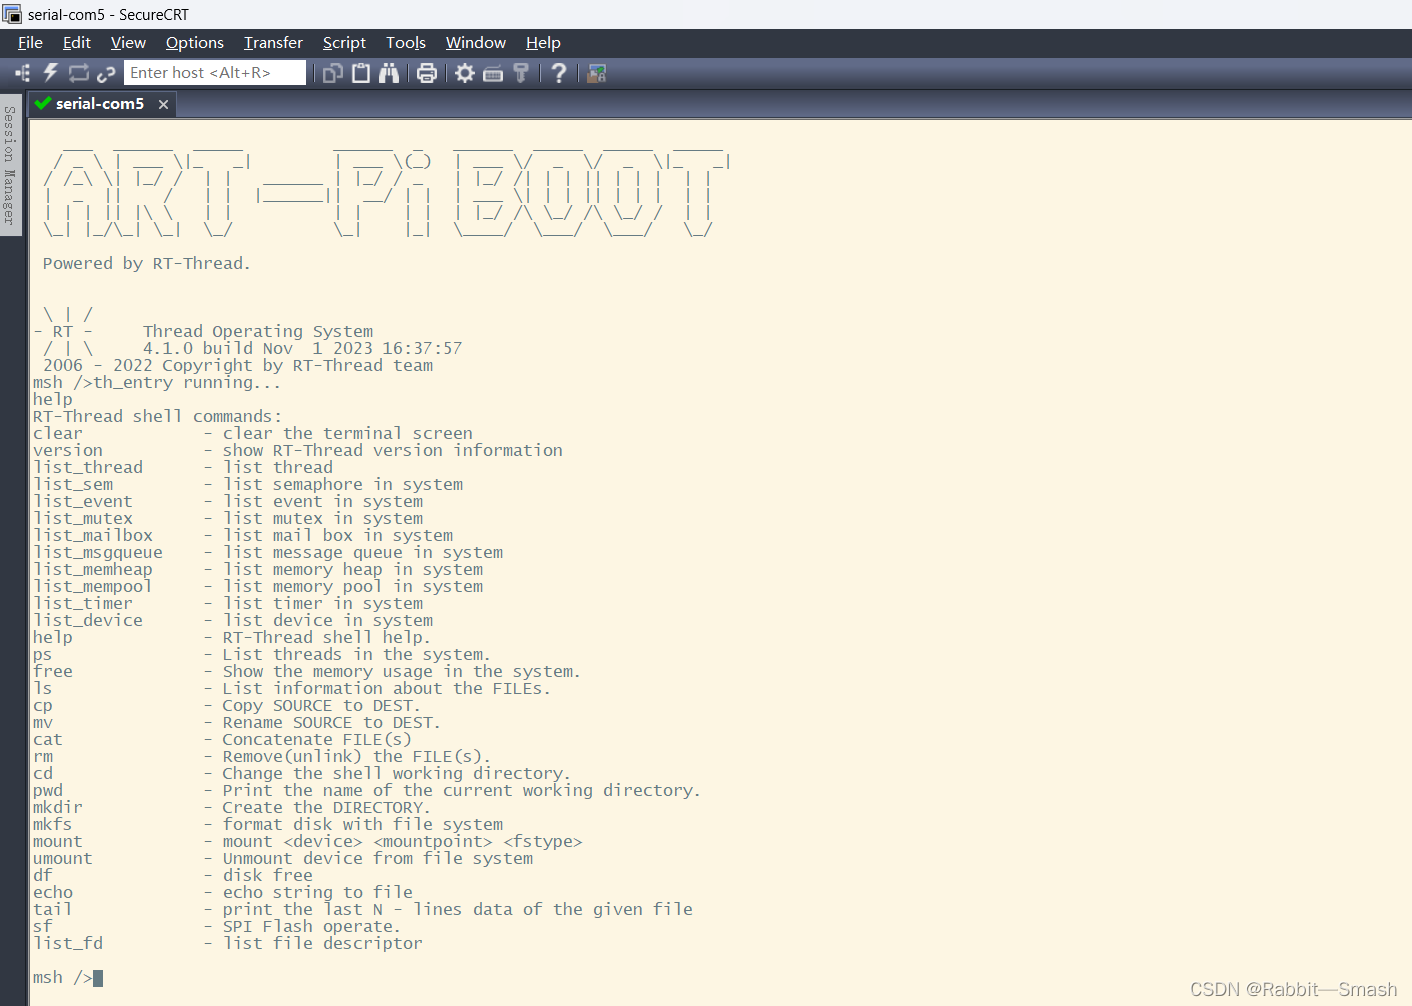Open the Window menu
The height and width of the screenshot is (1006, 1412).
point(476,42)
